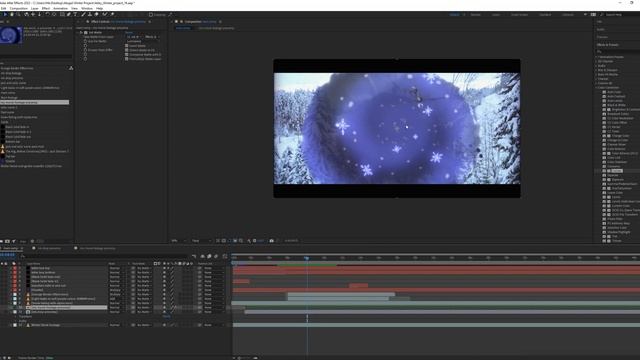The height and width of the screenshot is (360, 640).
Task: Click the Photo Filter effect icon
Action: click(x=604, y=219)
